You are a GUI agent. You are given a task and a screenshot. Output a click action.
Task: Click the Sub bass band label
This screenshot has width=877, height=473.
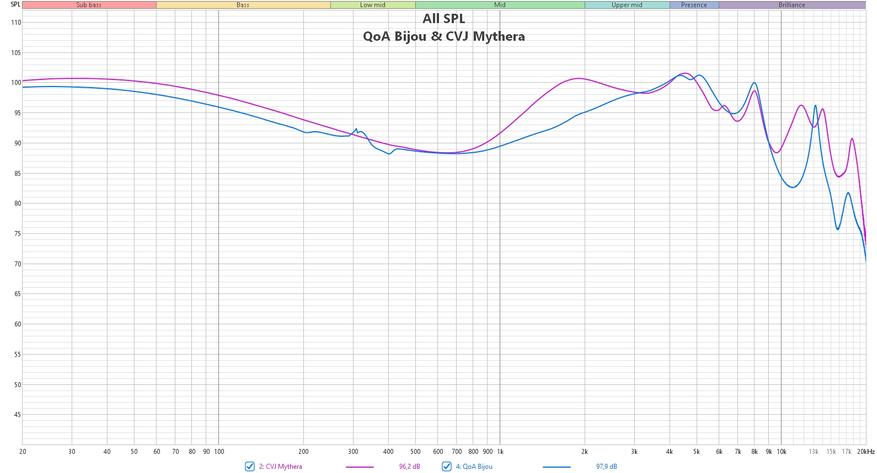[x=89, y=5]
